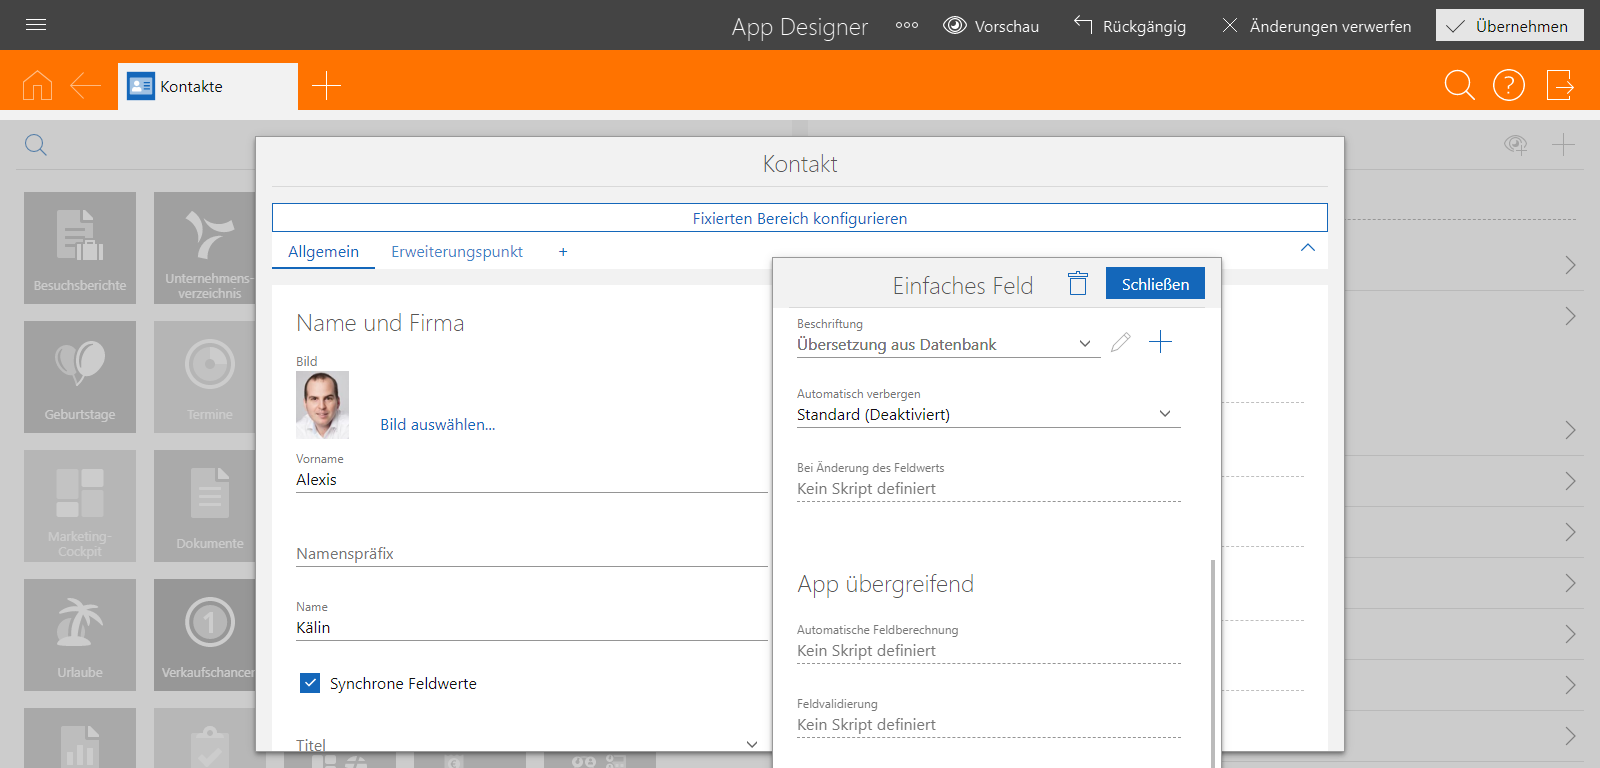Apply changes with Übernehmen button
Image resolution: width=1600 pixels, height=768 pixels.
[1510, 26]
